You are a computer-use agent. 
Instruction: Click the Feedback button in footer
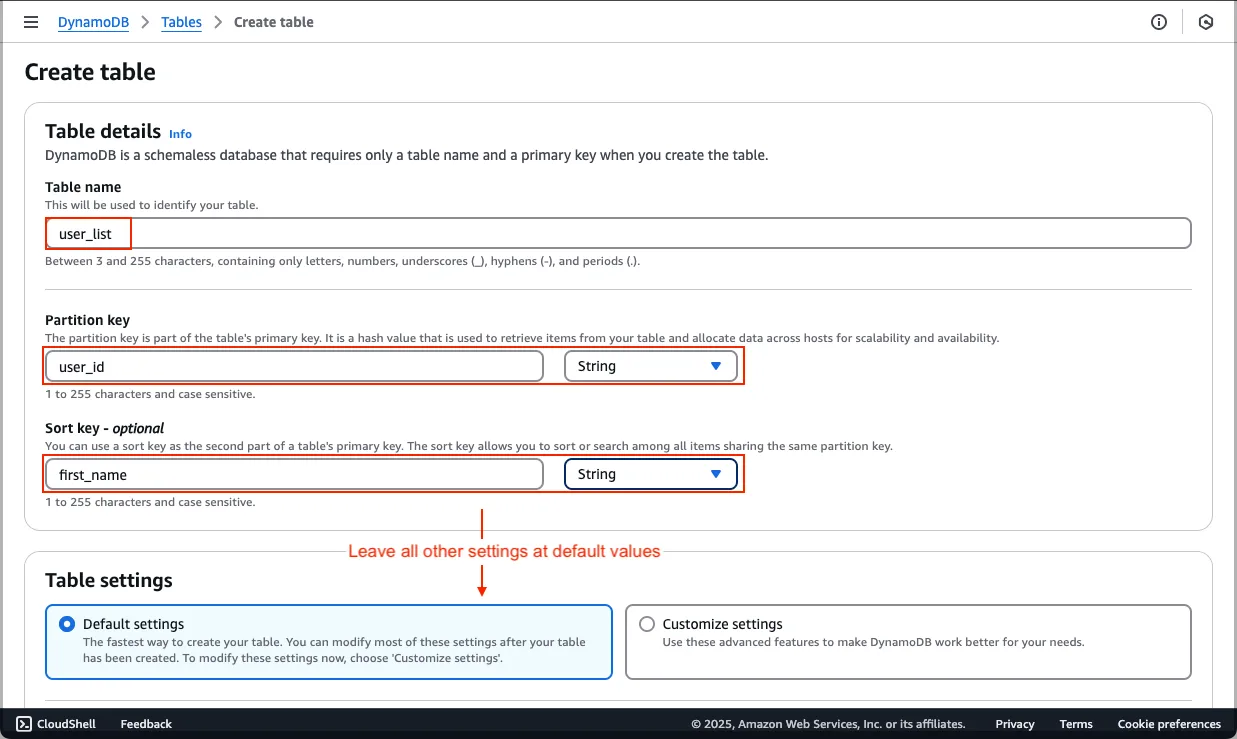click(146, 724)
